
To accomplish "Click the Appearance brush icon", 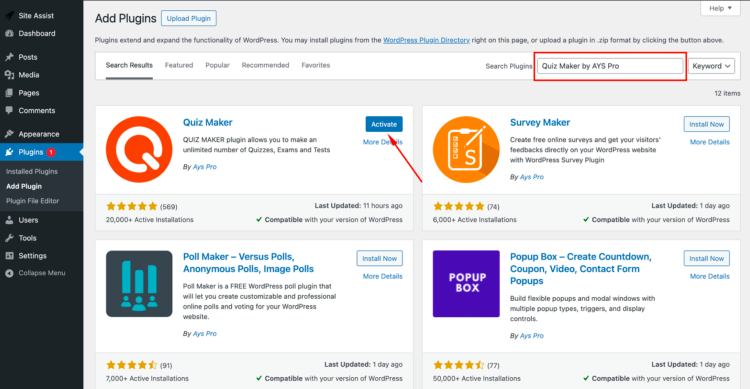I will tap(9, 134).
